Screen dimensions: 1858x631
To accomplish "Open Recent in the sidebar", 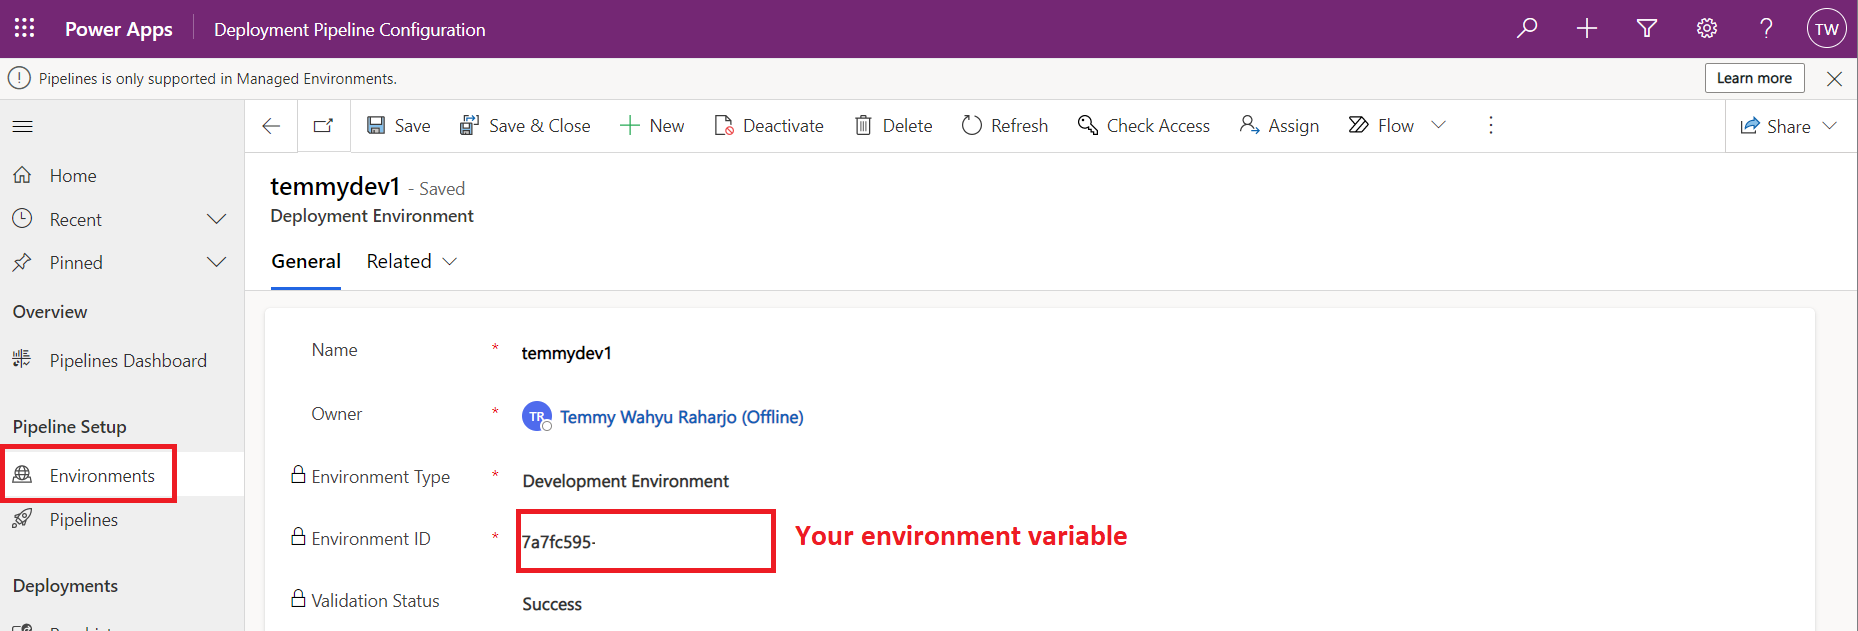I will [76, 220].
